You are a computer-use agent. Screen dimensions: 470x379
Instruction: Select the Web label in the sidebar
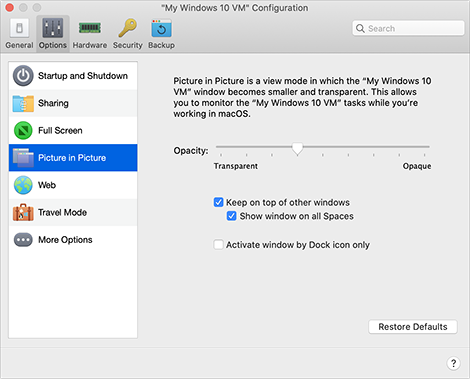pos(47,185)
